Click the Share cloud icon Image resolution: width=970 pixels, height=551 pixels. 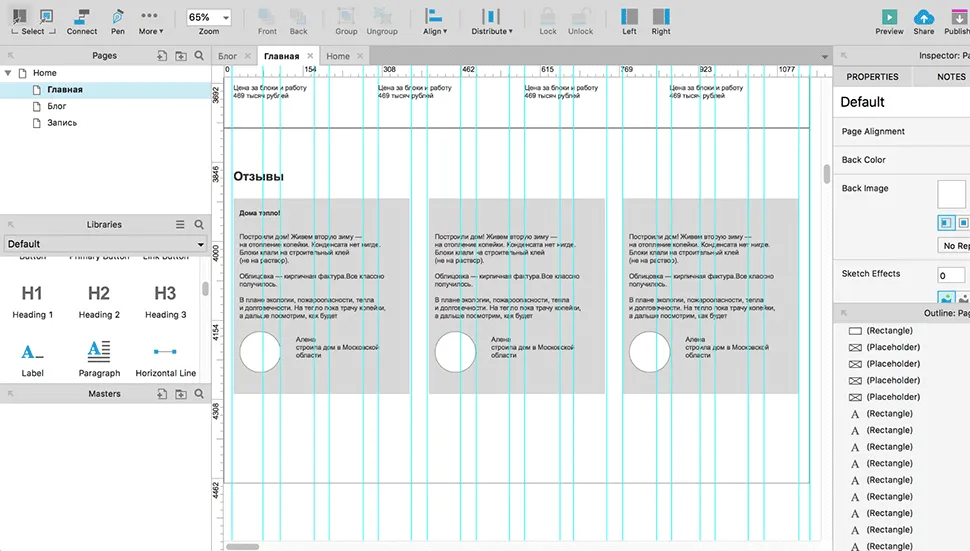[x=924, y=20]
